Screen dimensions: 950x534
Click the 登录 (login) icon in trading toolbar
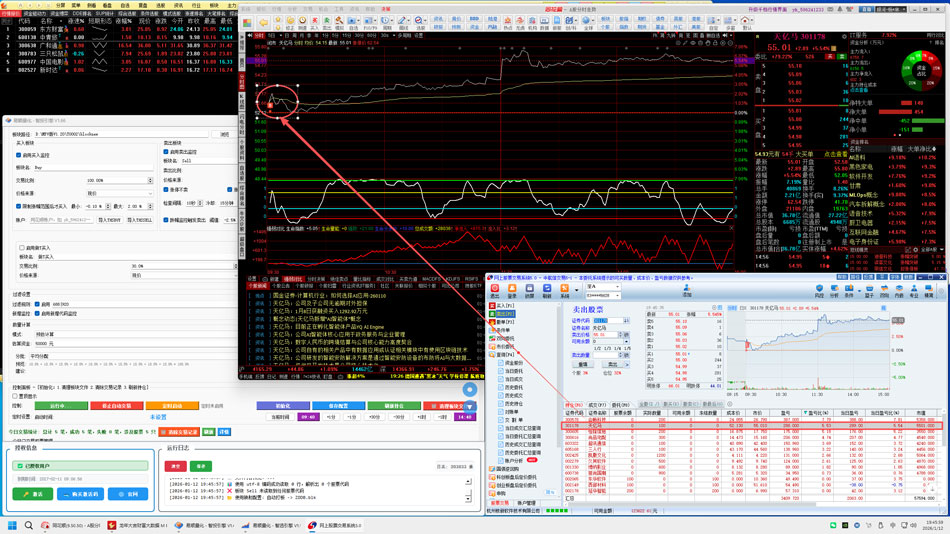click(x=512, y=289)
